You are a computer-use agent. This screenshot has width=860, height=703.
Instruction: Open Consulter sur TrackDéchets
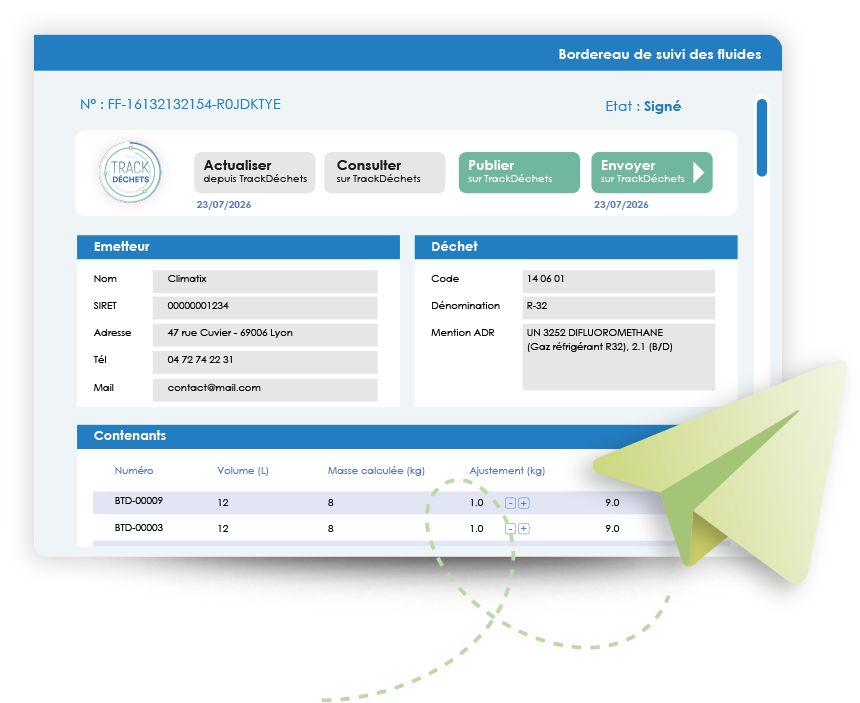tap(384, 172)
